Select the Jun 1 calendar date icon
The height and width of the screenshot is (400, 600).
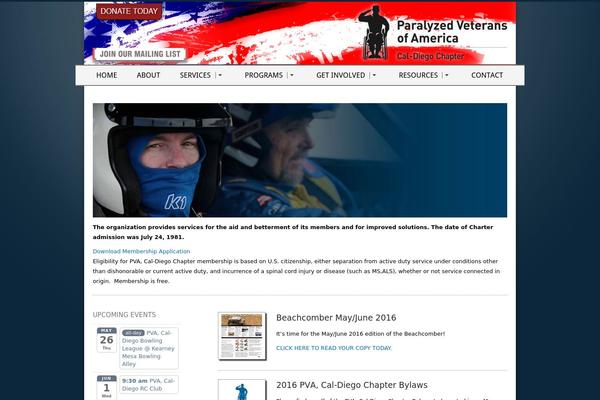click(106, 387)
